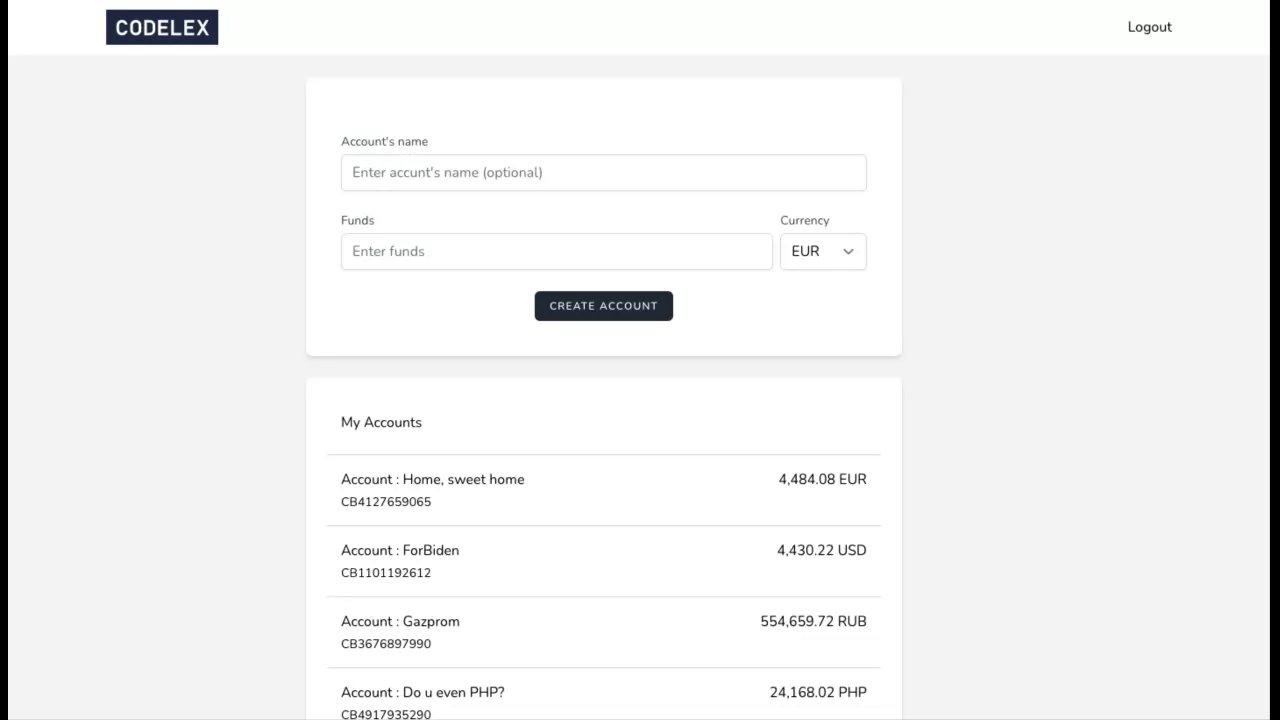Click the My Accounts heading
1280x720 pixels.
click(x=381, y=423)
